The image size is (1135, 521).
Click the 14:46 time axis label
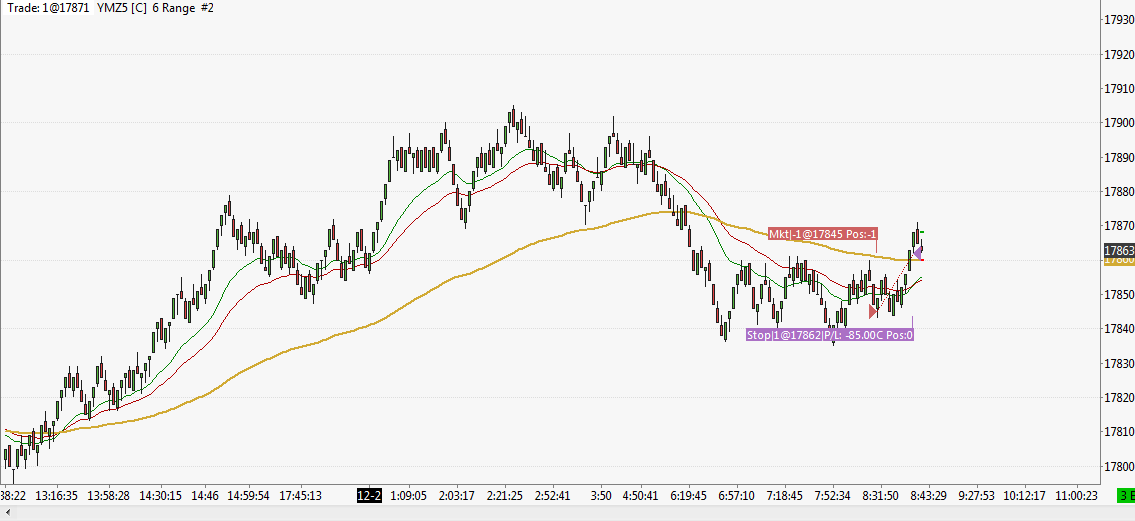coord(205,496)
